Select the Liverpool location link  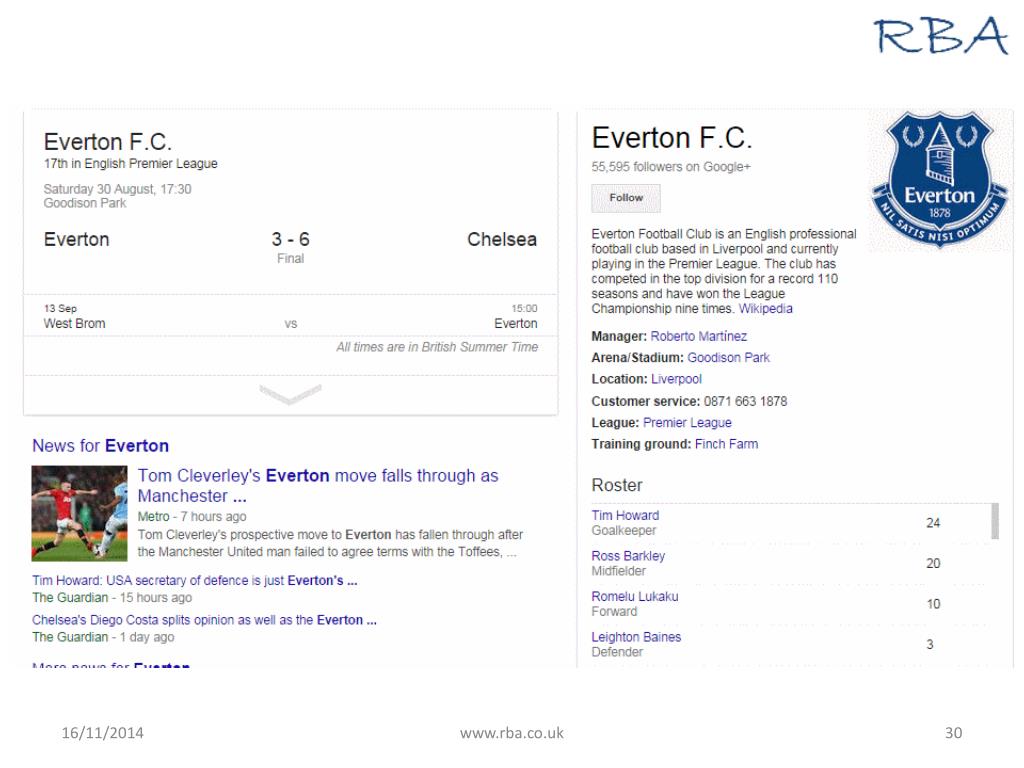click(x=676, y=379)
